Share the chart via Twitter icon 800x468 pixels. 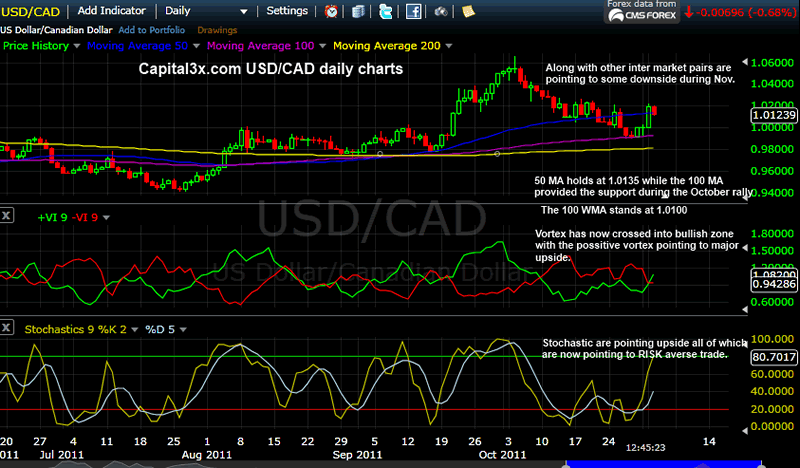pos(386,12)
